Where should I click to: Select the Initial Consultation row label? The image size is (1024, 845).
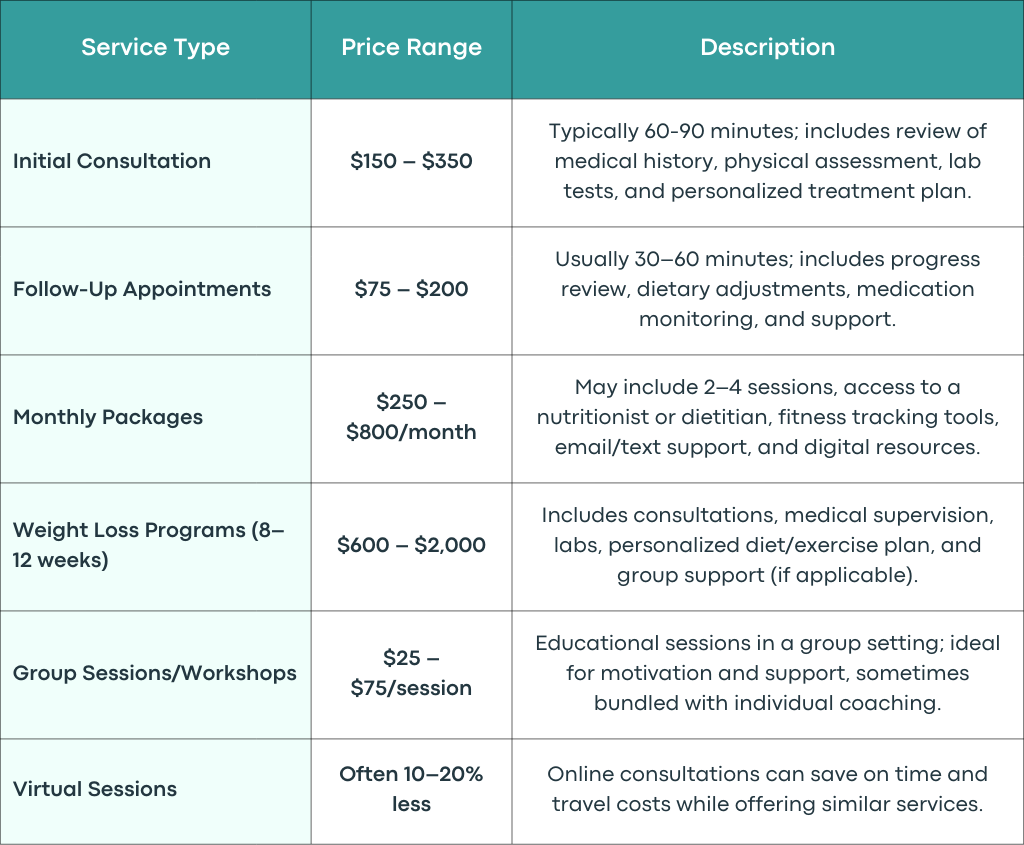112,161
